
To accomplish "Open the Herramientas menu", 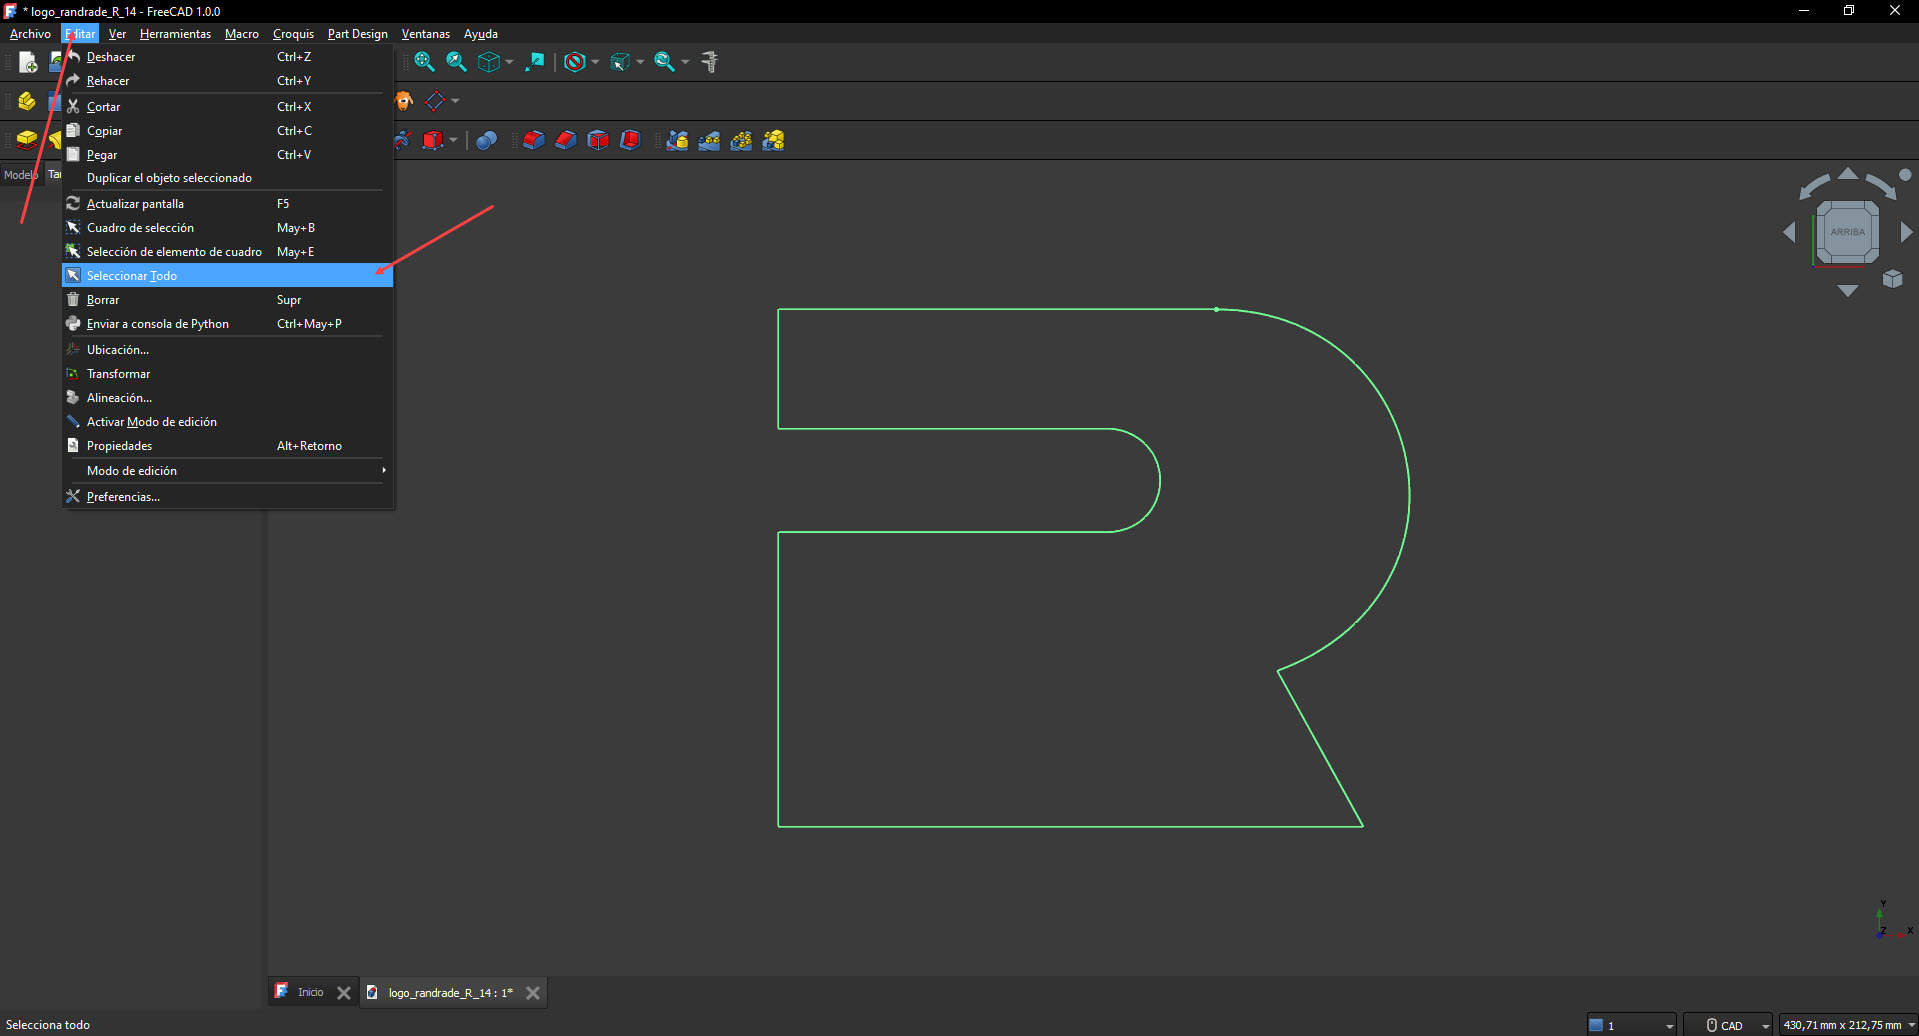I will 175,34.
